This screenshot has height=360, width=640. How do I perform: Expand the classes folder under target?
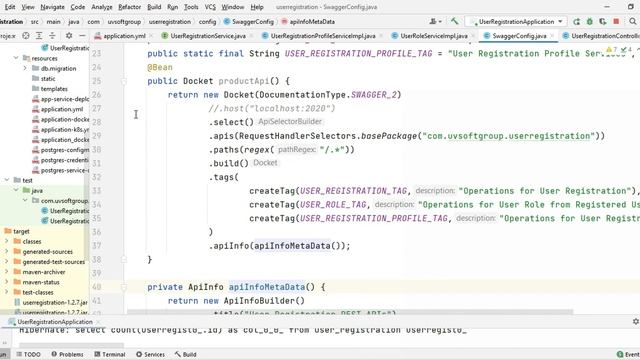(x=7, y=241)
